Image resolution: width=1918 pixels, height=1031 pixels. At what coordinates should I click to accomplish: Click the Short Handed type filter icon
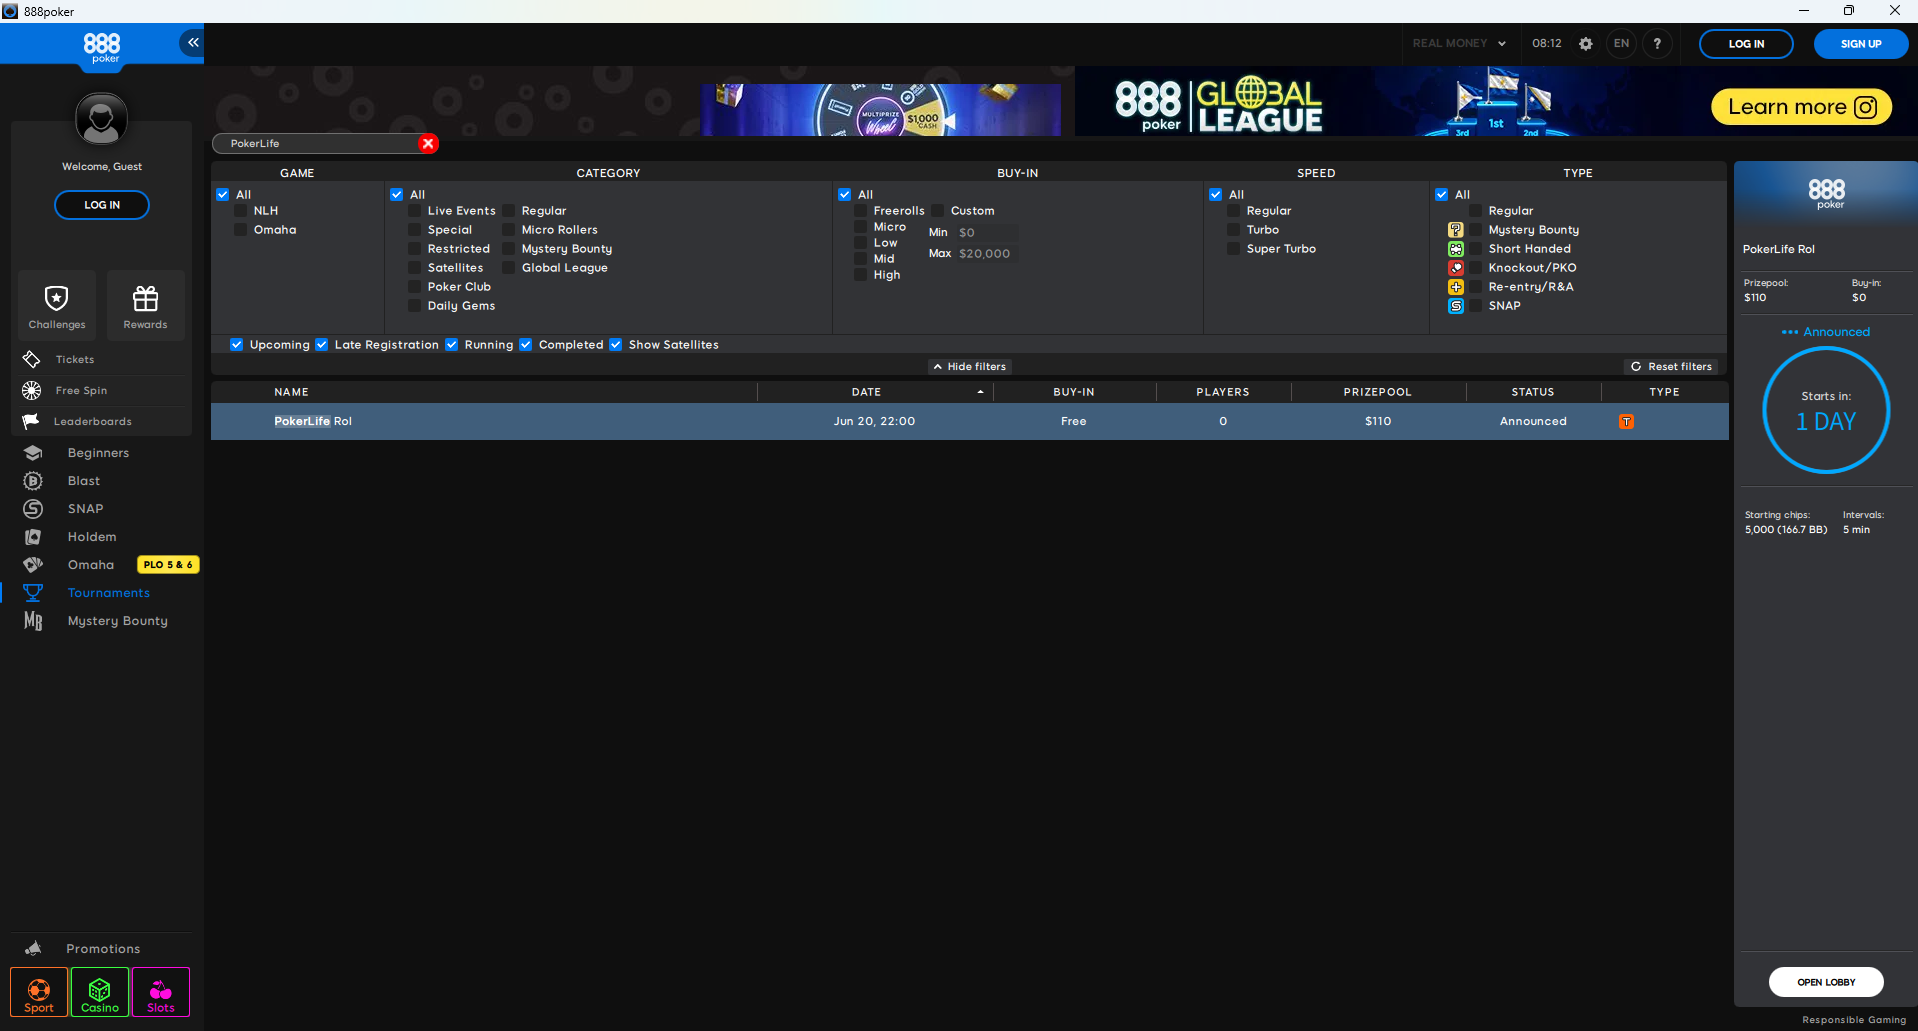pyautogui.click(x=1456, y=249)
